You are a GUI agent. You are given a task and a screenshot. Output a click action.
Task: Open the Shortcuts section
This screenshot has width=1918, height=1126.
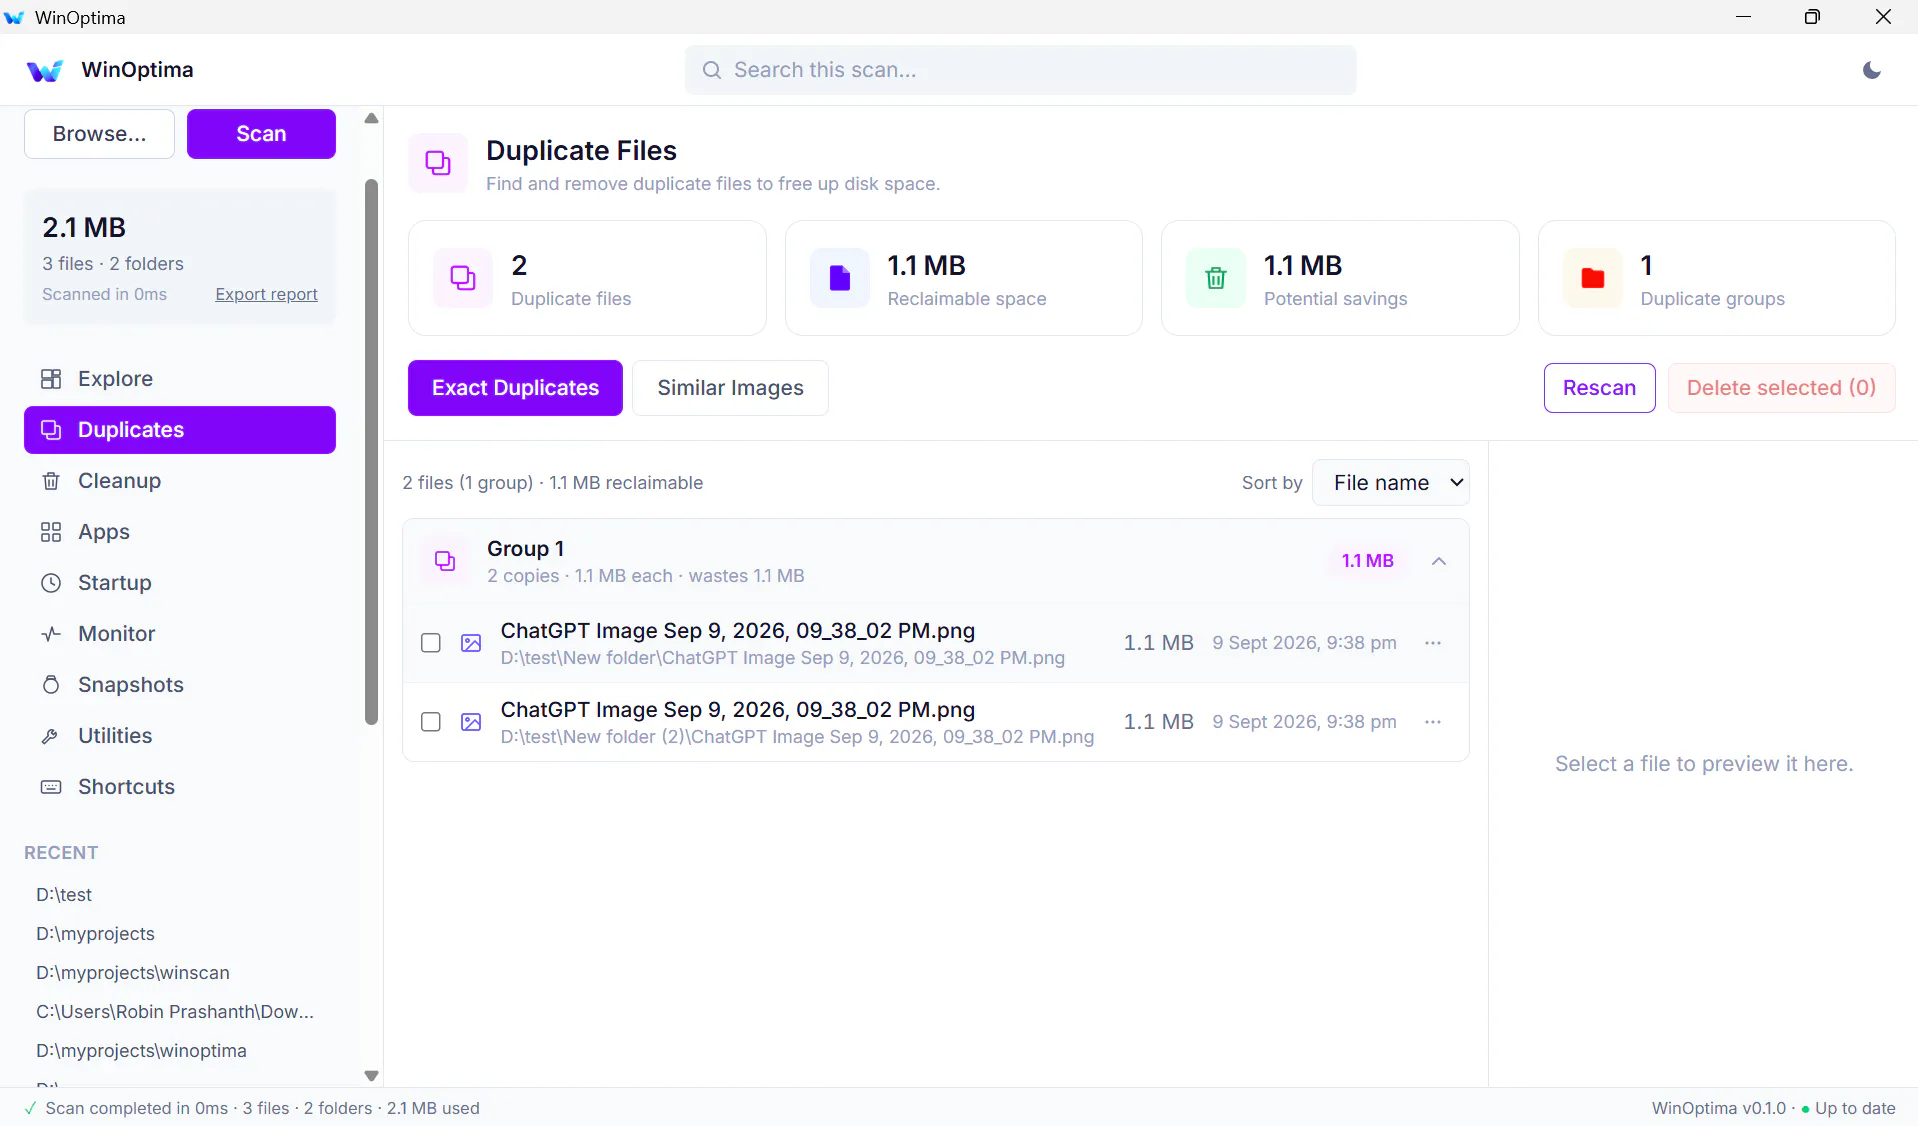[x=180, y=787]
